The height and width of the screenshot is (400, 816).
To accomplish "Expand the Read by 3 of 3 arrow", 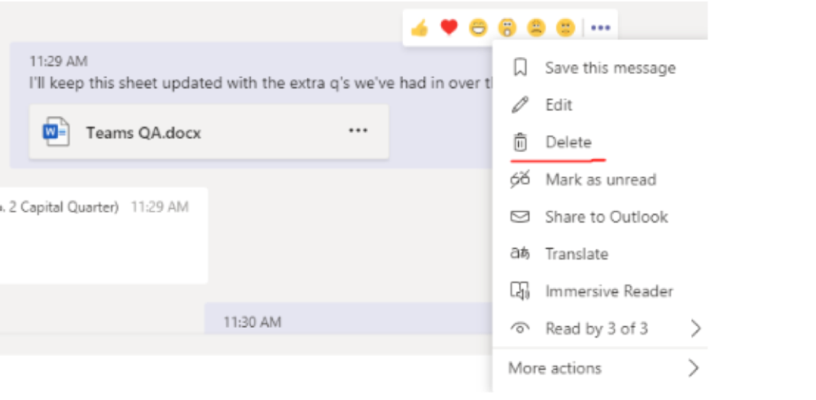I will pos(695,328).
